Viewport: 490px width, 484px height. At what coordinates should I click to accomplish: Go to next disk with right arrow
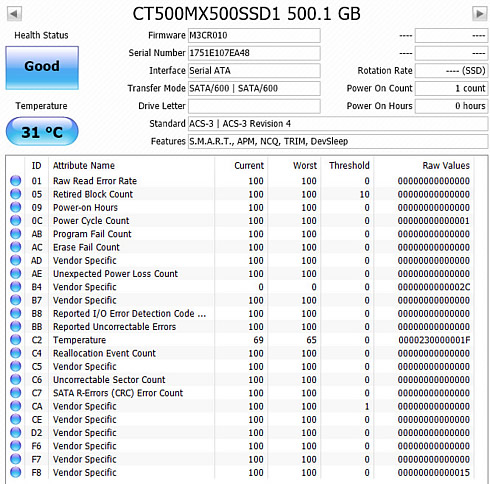(x=480, y=14)
